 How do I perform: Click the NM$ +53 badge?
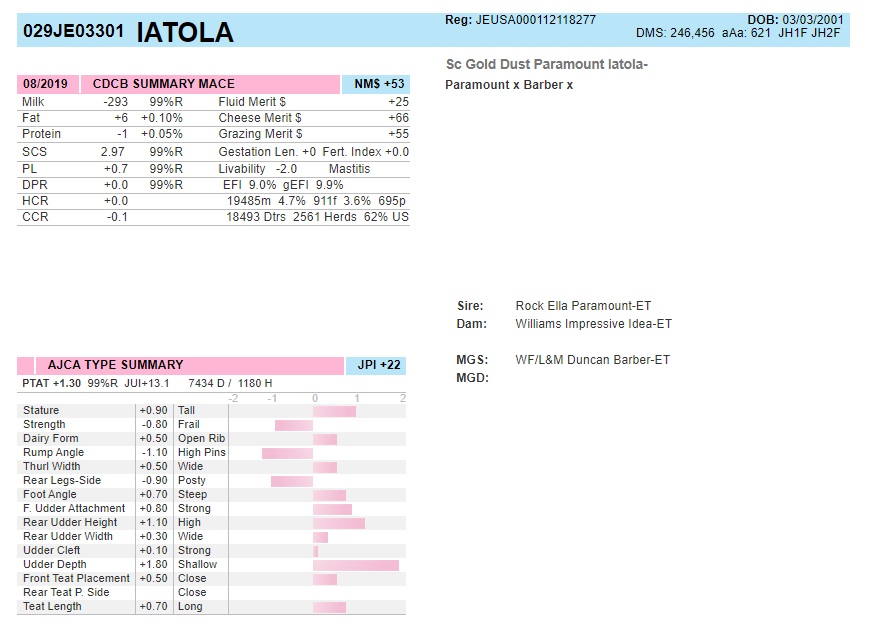378,84
